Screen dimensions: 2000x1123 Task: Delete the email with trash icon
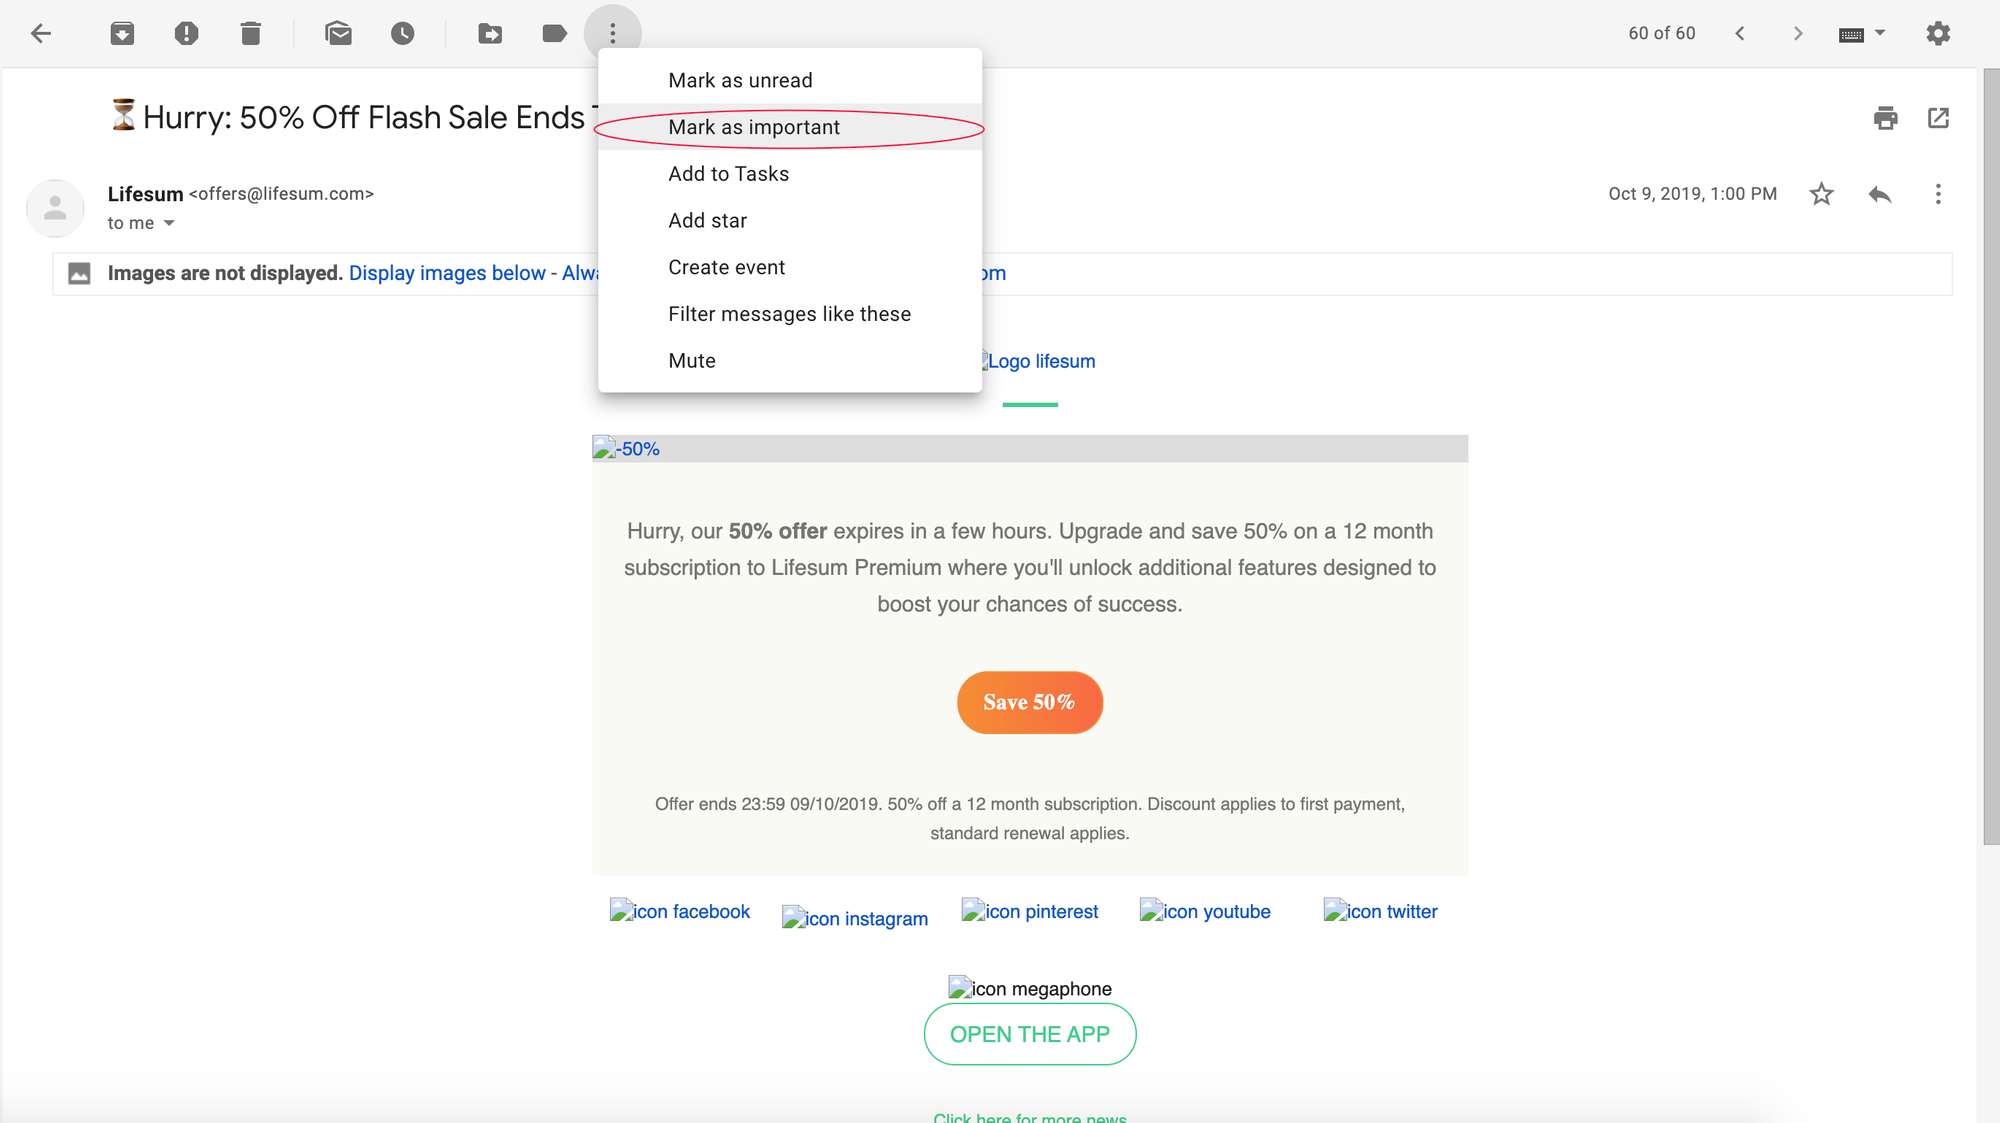tap(251, 34)
